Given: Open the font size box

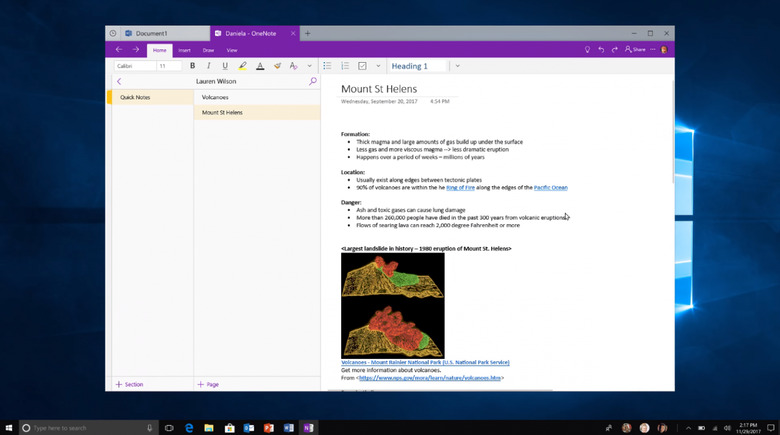Looking at the screenshot, I should [167, 66].
